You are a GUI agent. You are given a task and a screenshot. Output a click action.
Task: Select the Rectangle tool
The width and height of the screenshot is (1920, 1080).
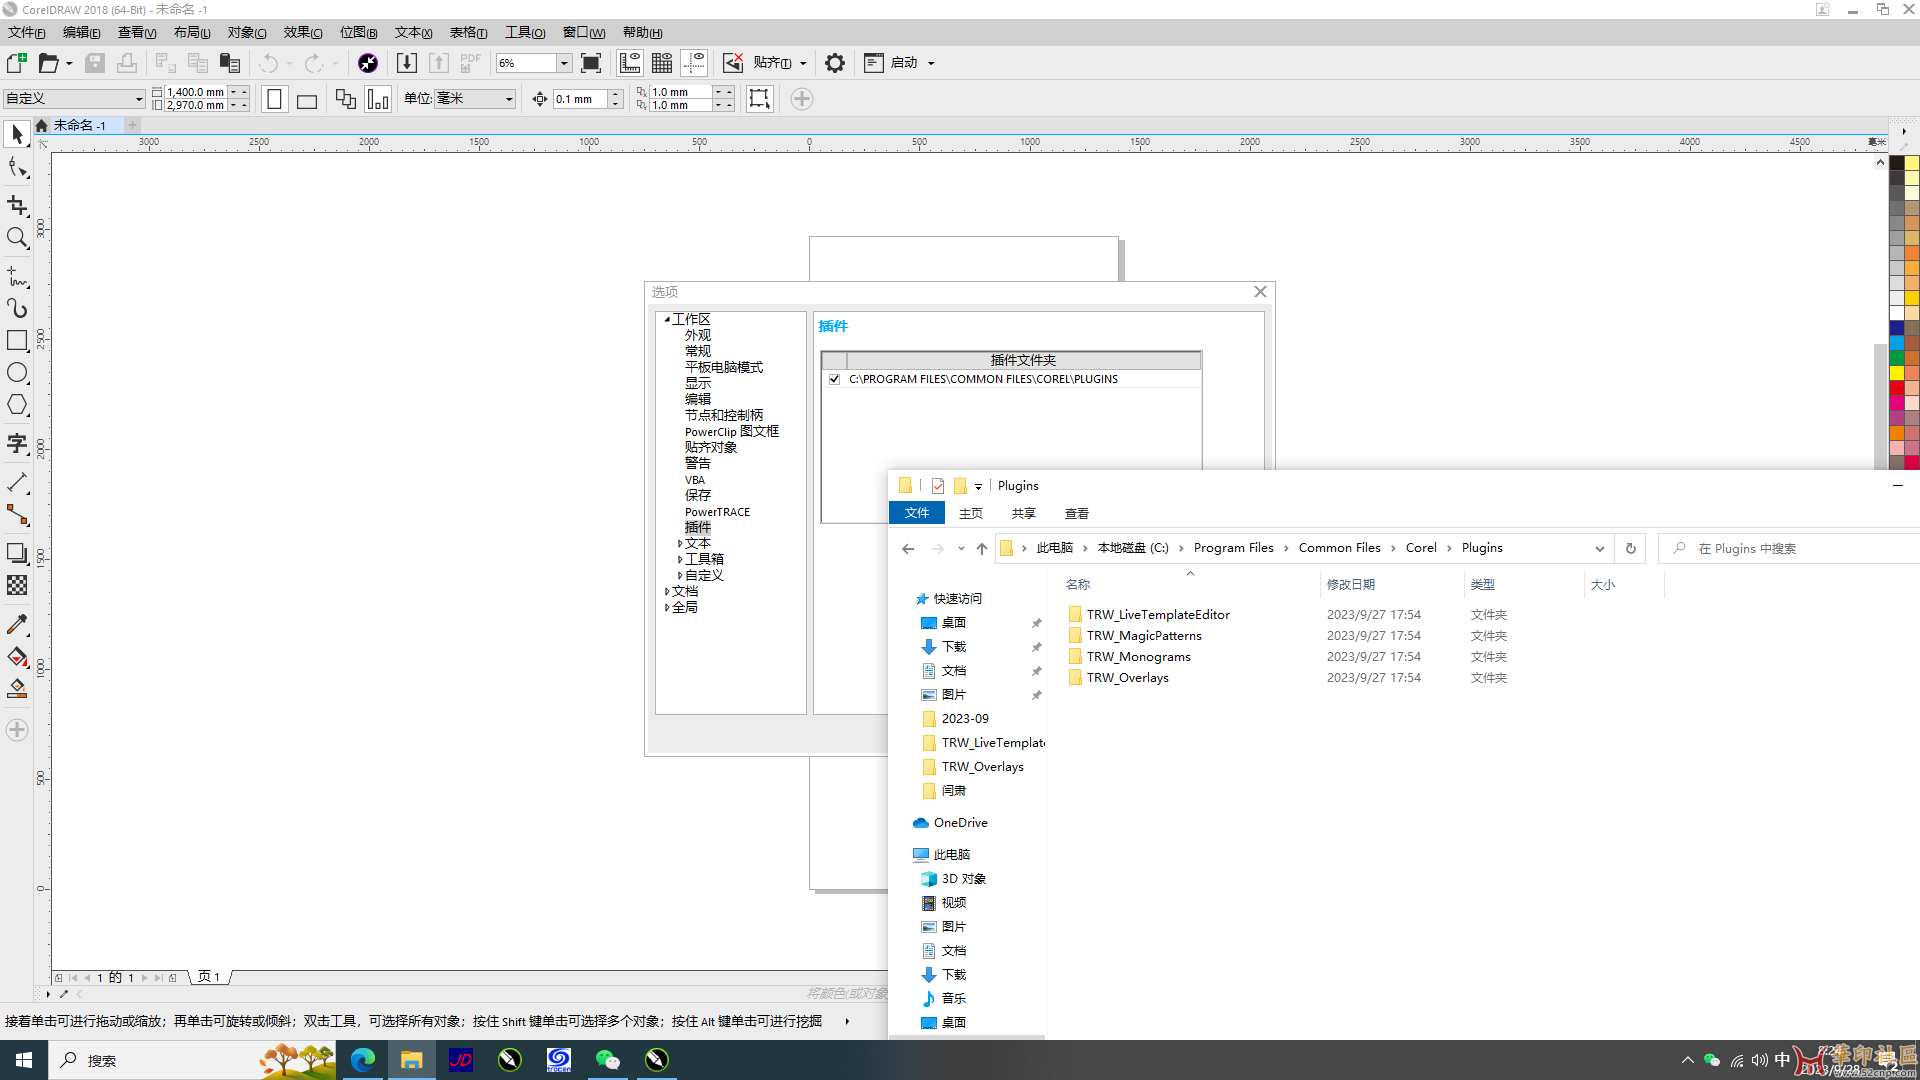tap(17, 340)
